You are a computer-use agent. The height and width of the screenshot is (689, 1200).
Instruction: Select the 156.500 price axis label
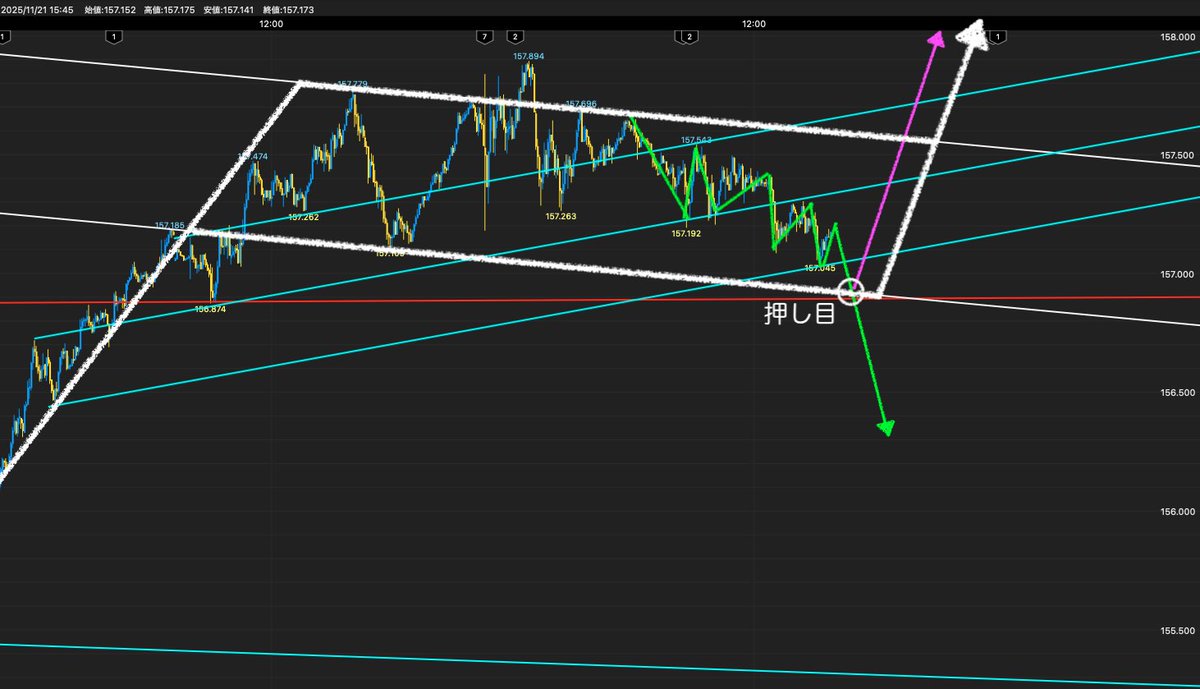[x=1176, y=394]
